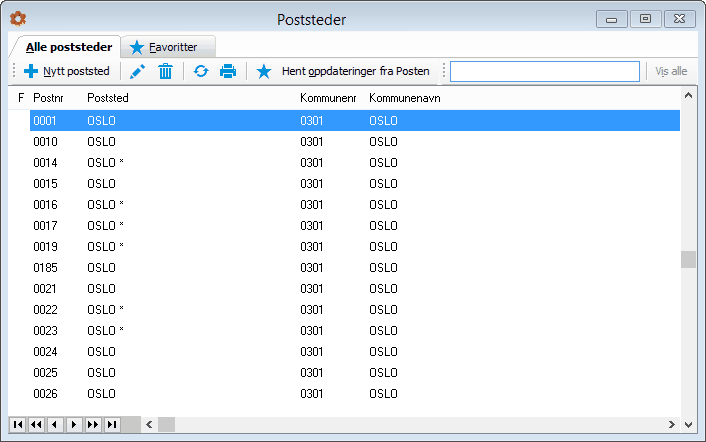
Task: Click the star icon on the Favoritter tab
Action: [136, 47]
